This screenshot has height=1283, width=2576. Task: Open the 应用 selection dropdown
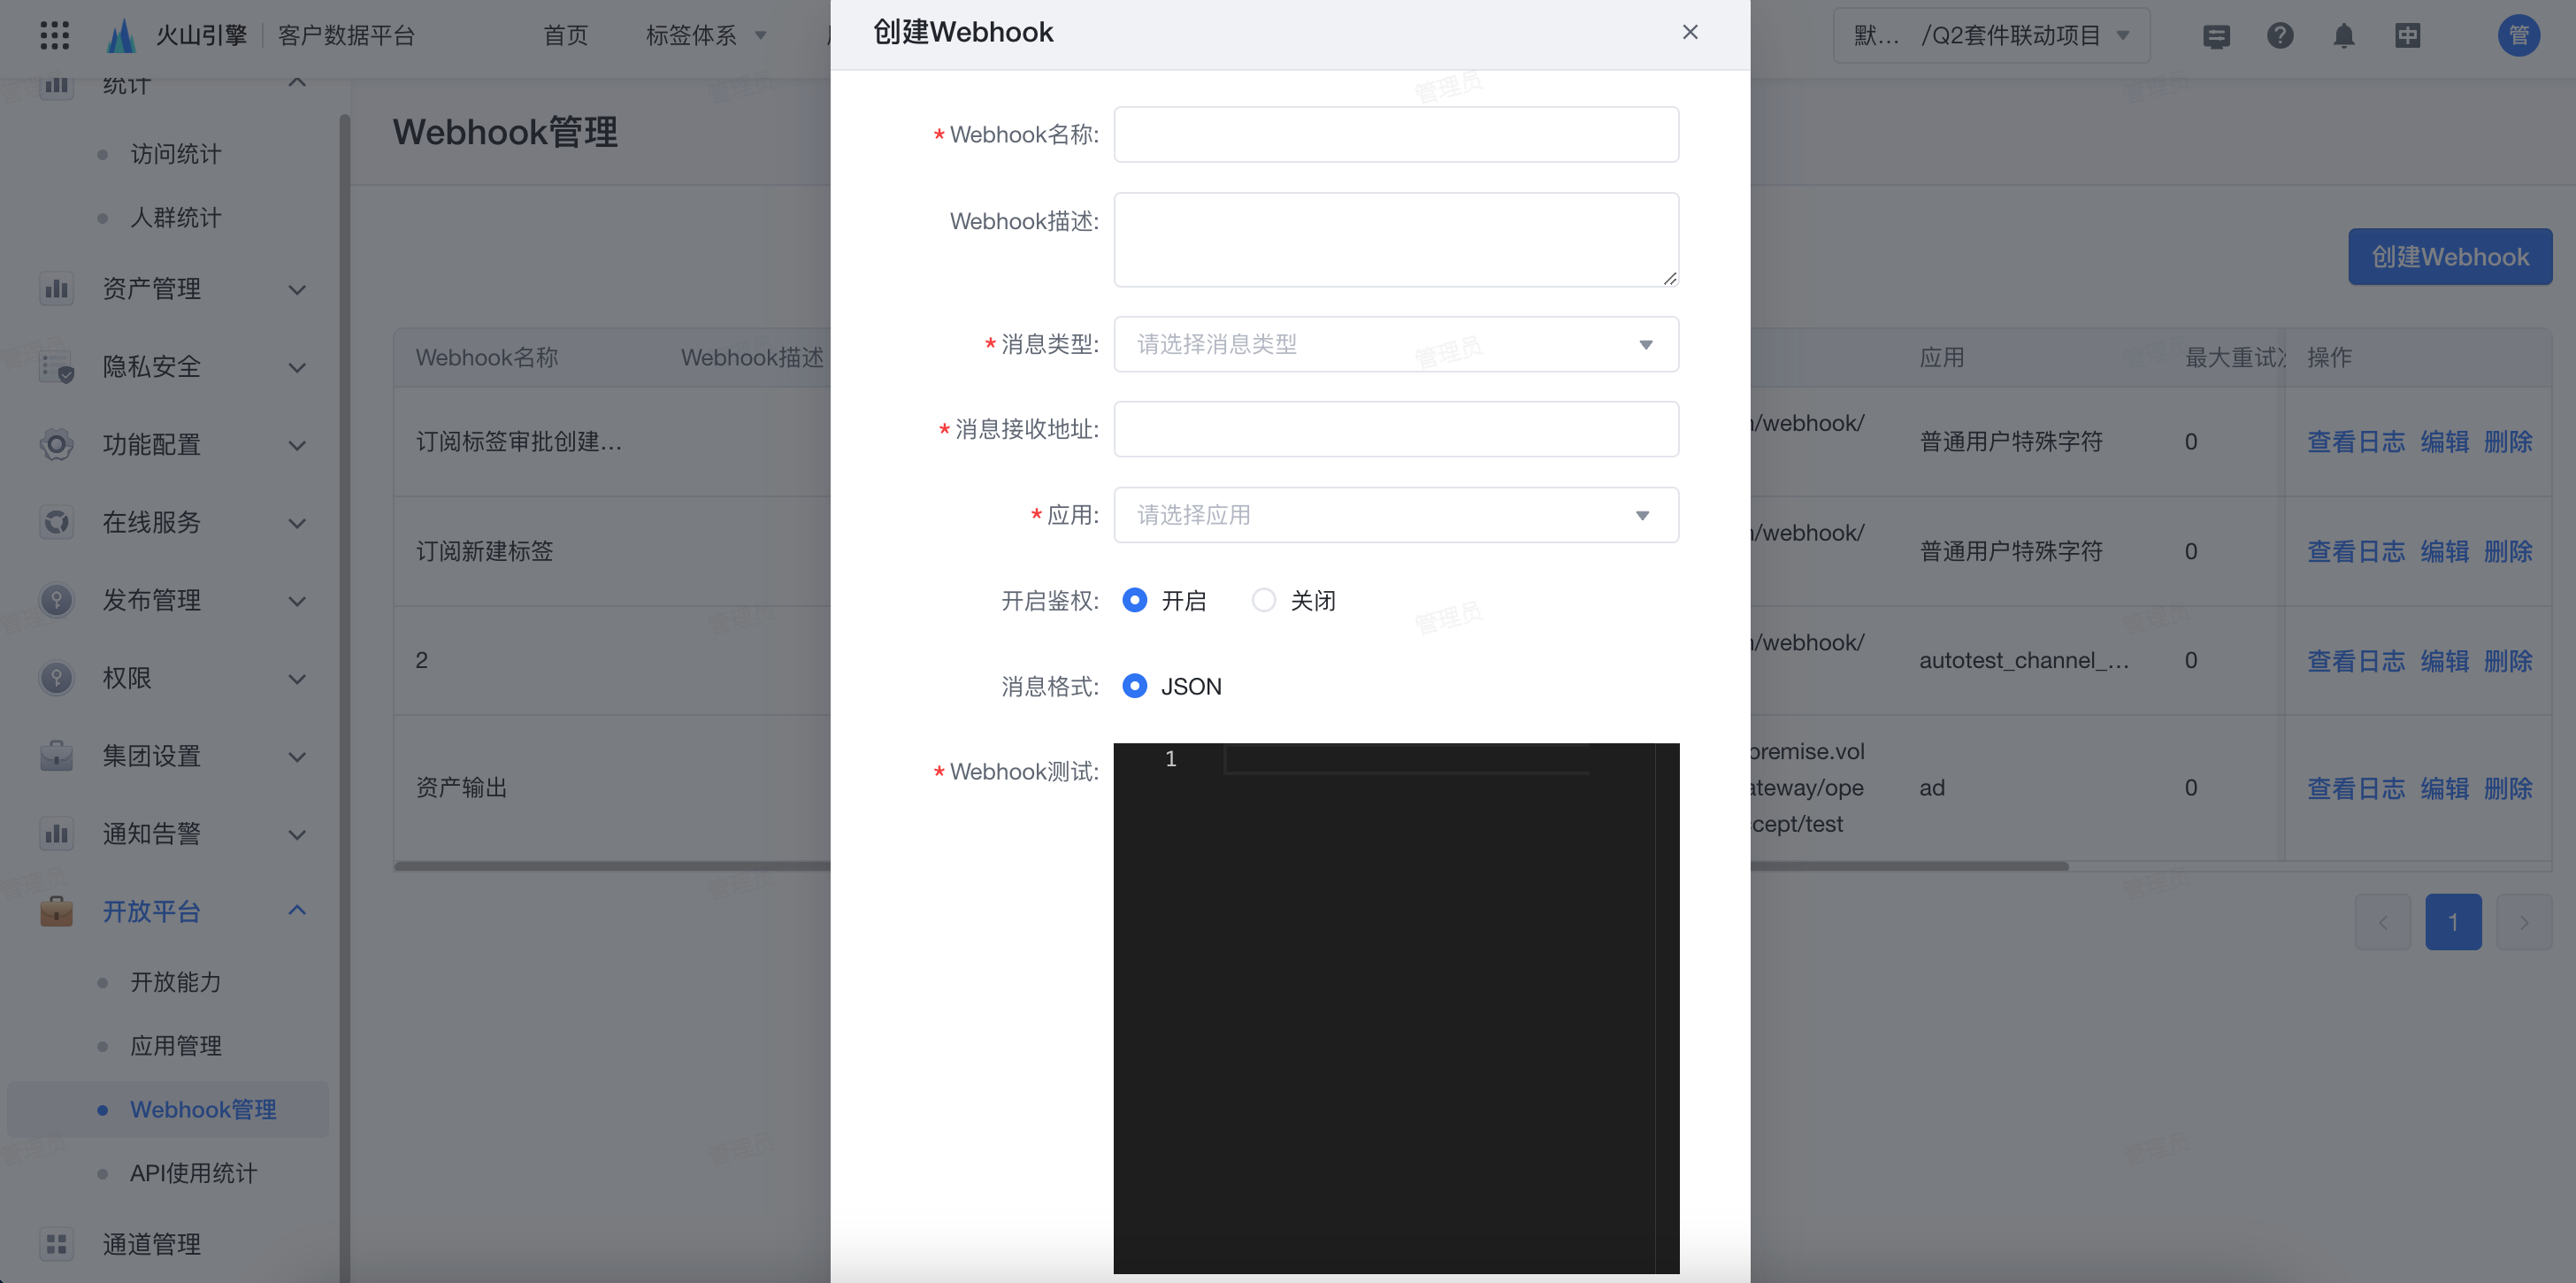pyautogui.click(x=1396, y=515)
